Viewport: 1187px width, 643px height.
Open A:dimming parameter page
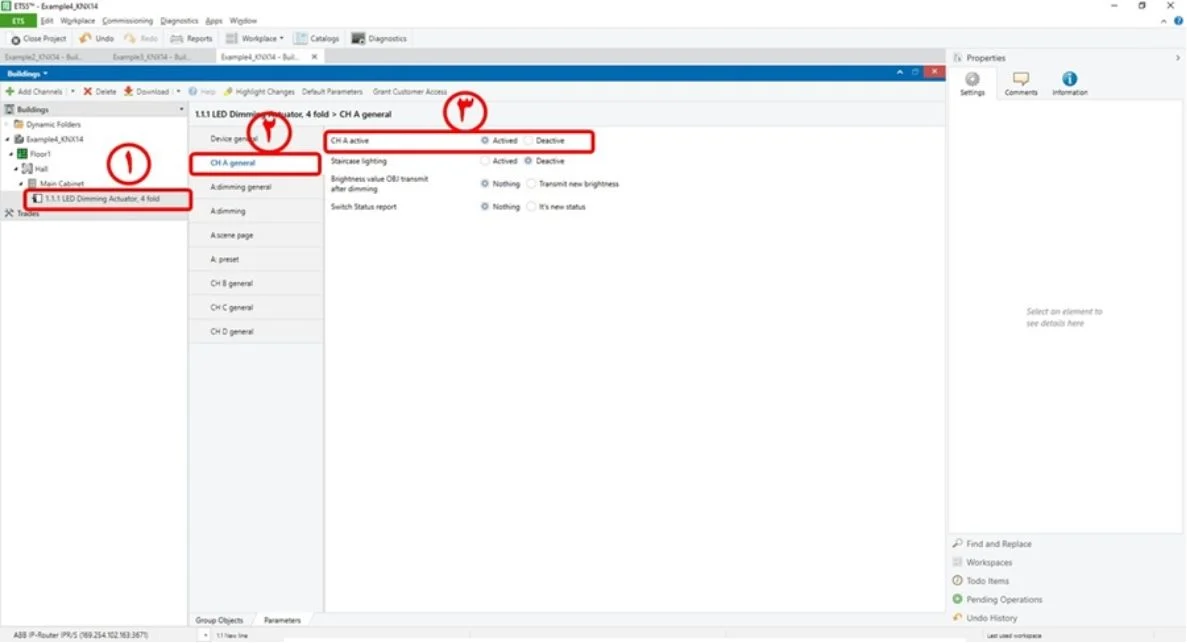[x=256, y=211]
